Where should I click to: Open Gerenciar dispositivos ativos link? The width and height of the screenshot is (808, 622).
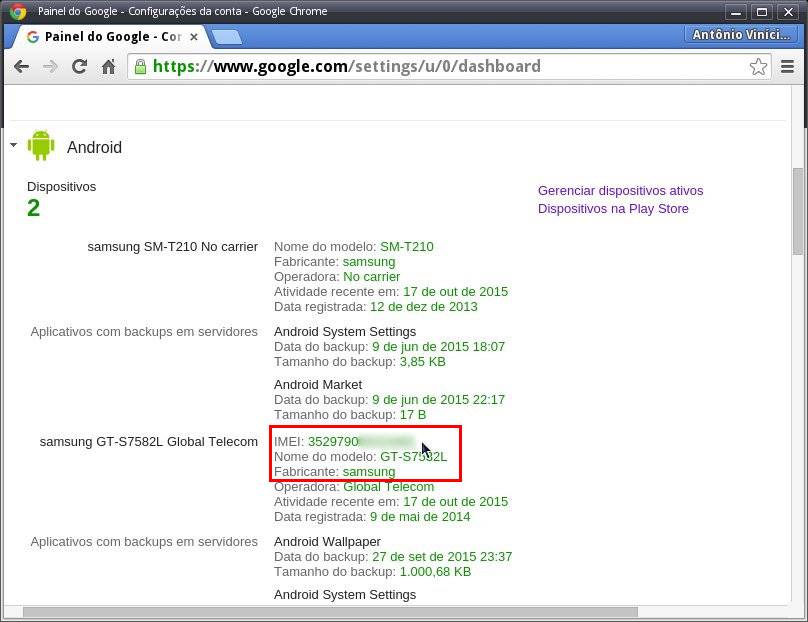620,191
